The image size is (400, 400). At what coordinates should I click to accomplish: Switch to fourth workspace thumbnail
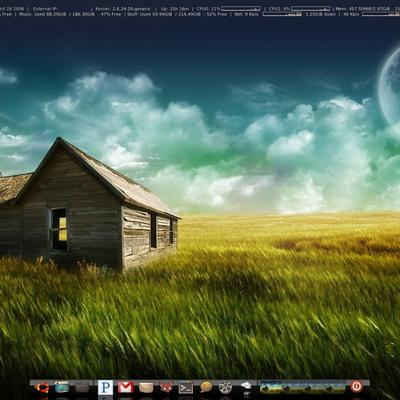pyautogui.click(x=335, y=387)
